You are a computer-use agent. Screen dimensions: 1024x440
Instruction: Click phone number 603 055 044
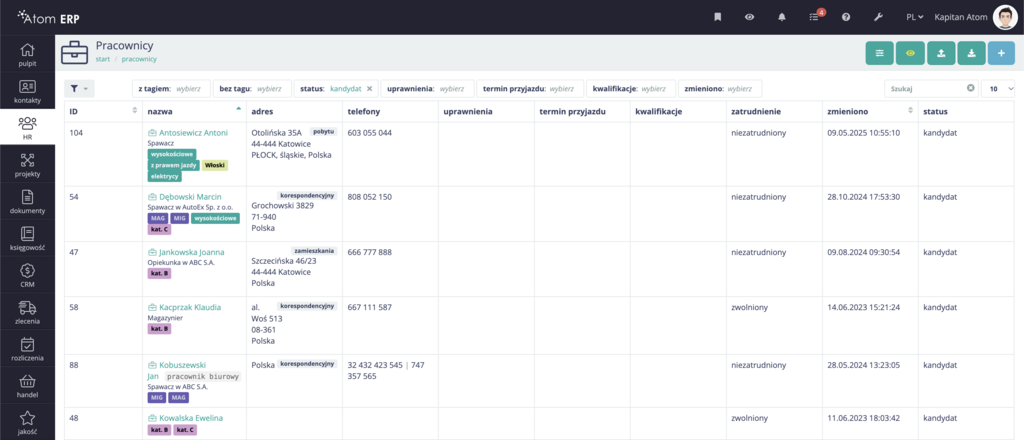tap(370, 133)
